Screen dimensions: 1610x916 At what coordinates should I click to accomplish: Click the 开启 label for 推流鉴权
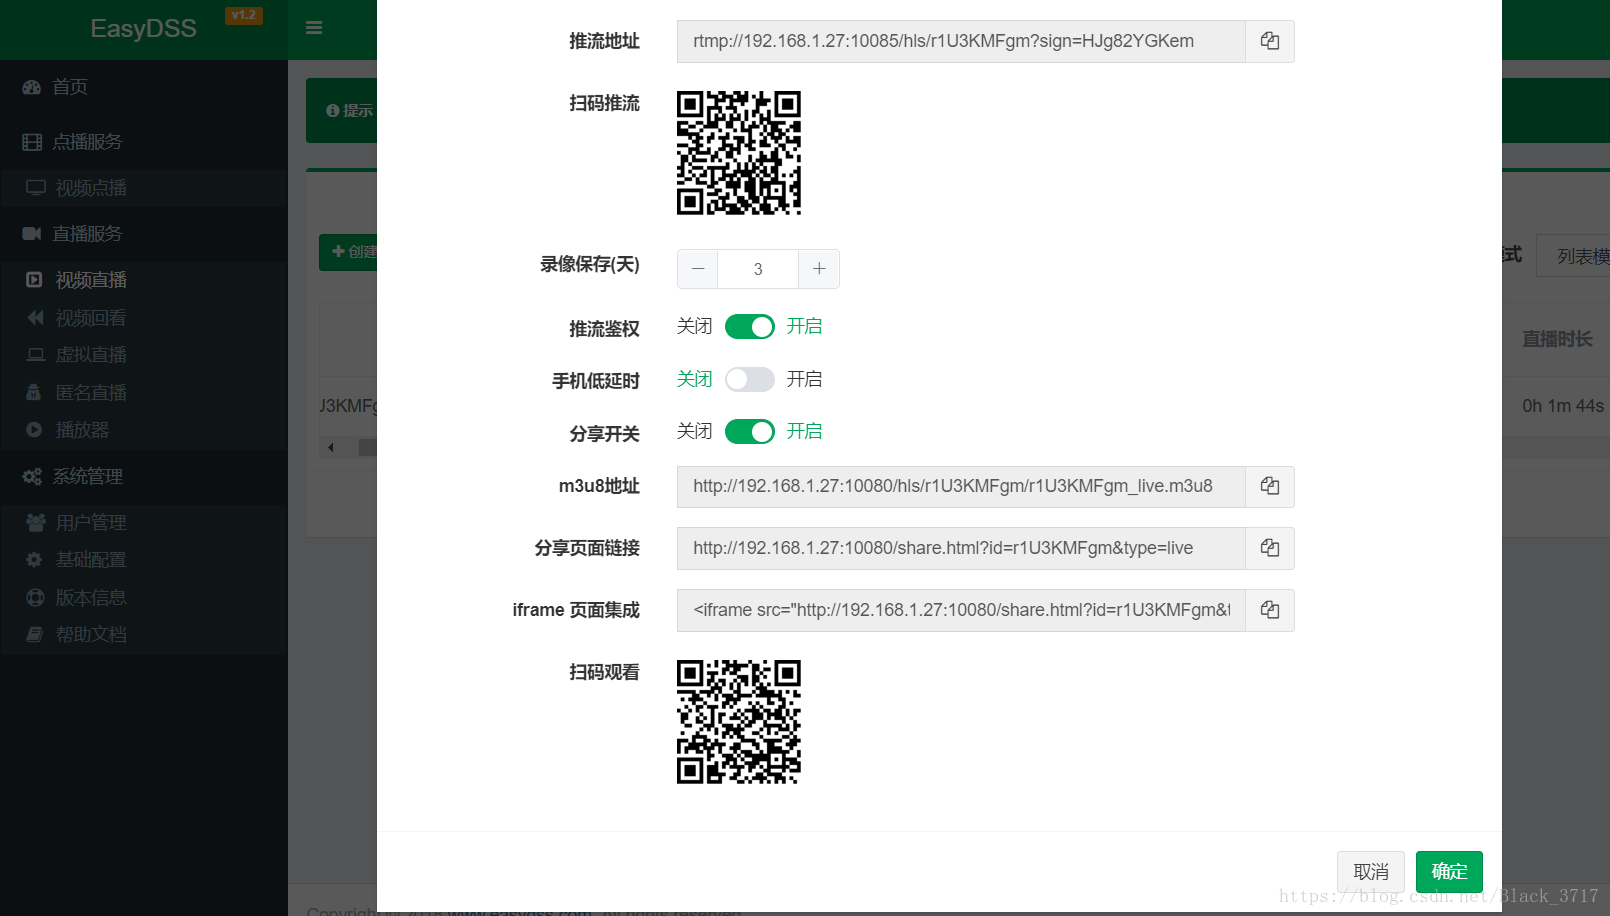pyautogui.click(x=804, y=326)
